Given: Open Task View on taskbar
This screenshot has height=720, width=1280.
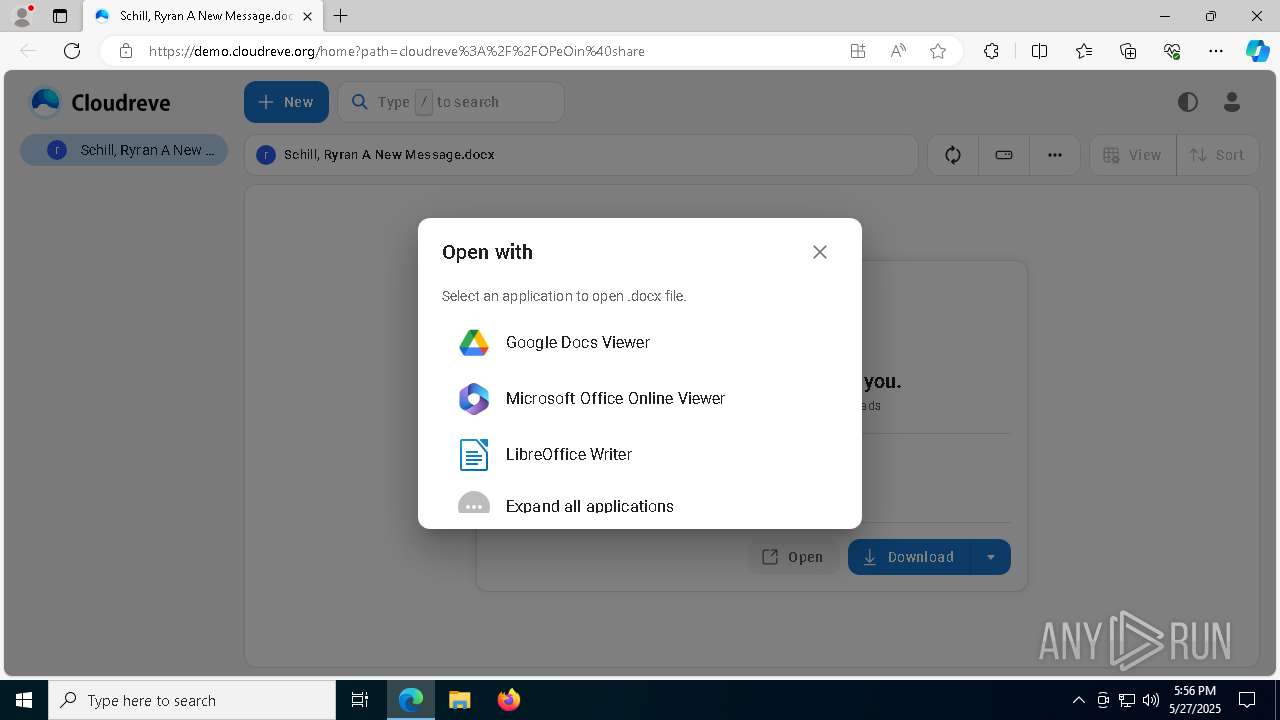Looking at the screenshot, I should pyautogui.click(x=360, y=700).
